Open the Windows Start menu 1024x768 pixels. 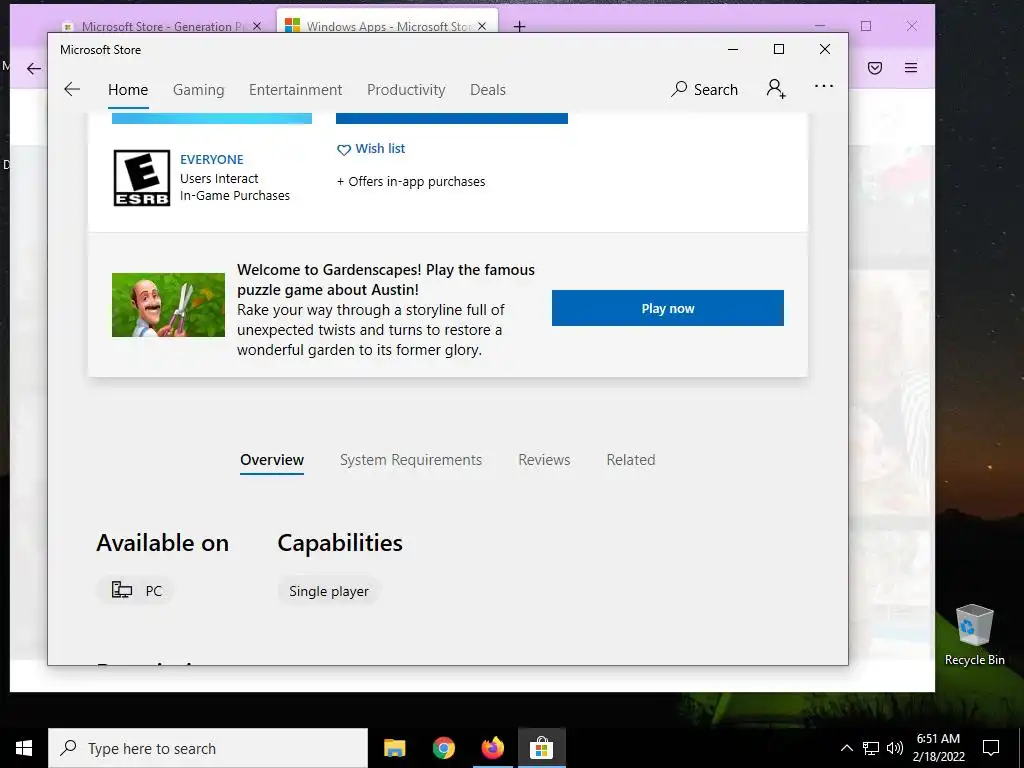click(24, 748)
